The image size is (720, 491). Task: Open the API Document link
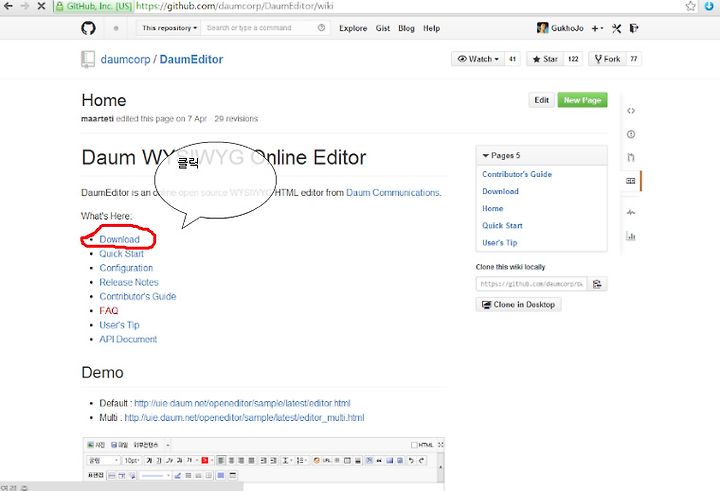tap(128, 339)
